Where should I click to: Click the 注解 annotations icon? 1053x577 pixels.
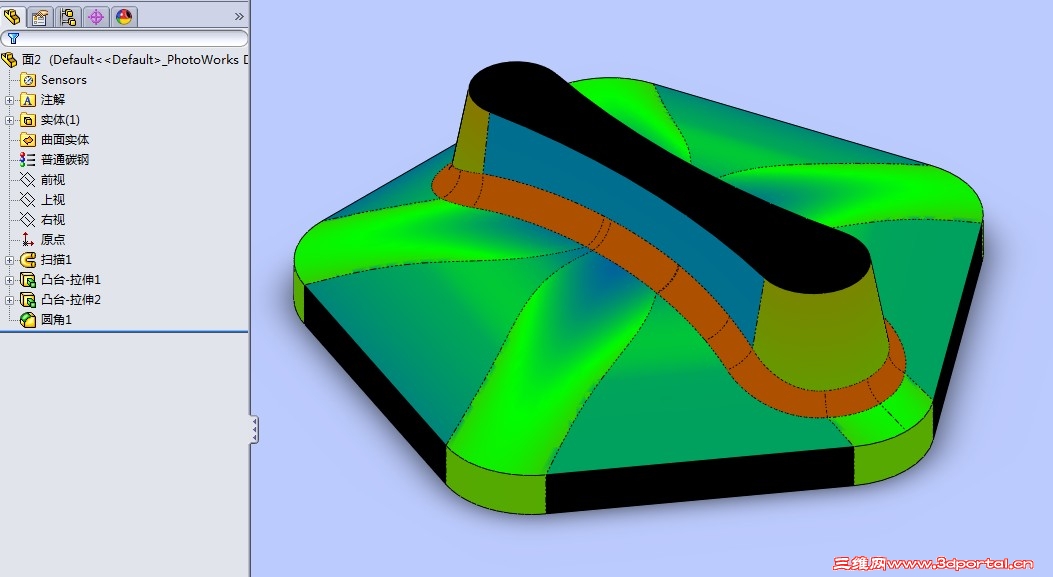28,100
